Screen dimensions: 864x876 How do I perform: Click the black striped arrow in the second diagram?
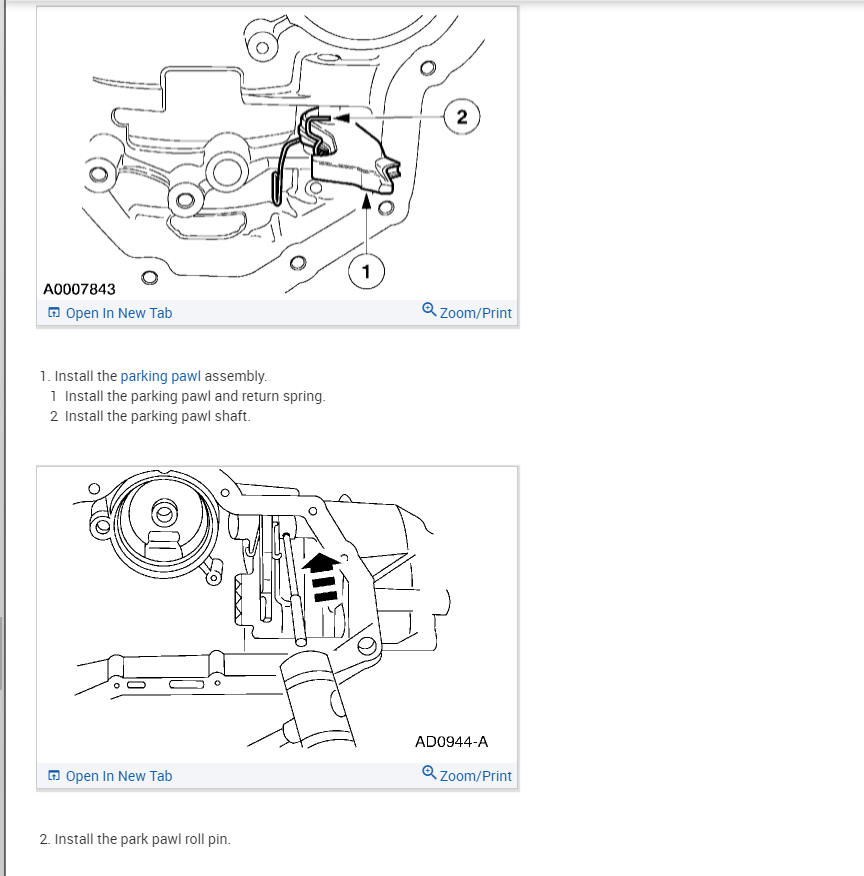coord(322,577)
